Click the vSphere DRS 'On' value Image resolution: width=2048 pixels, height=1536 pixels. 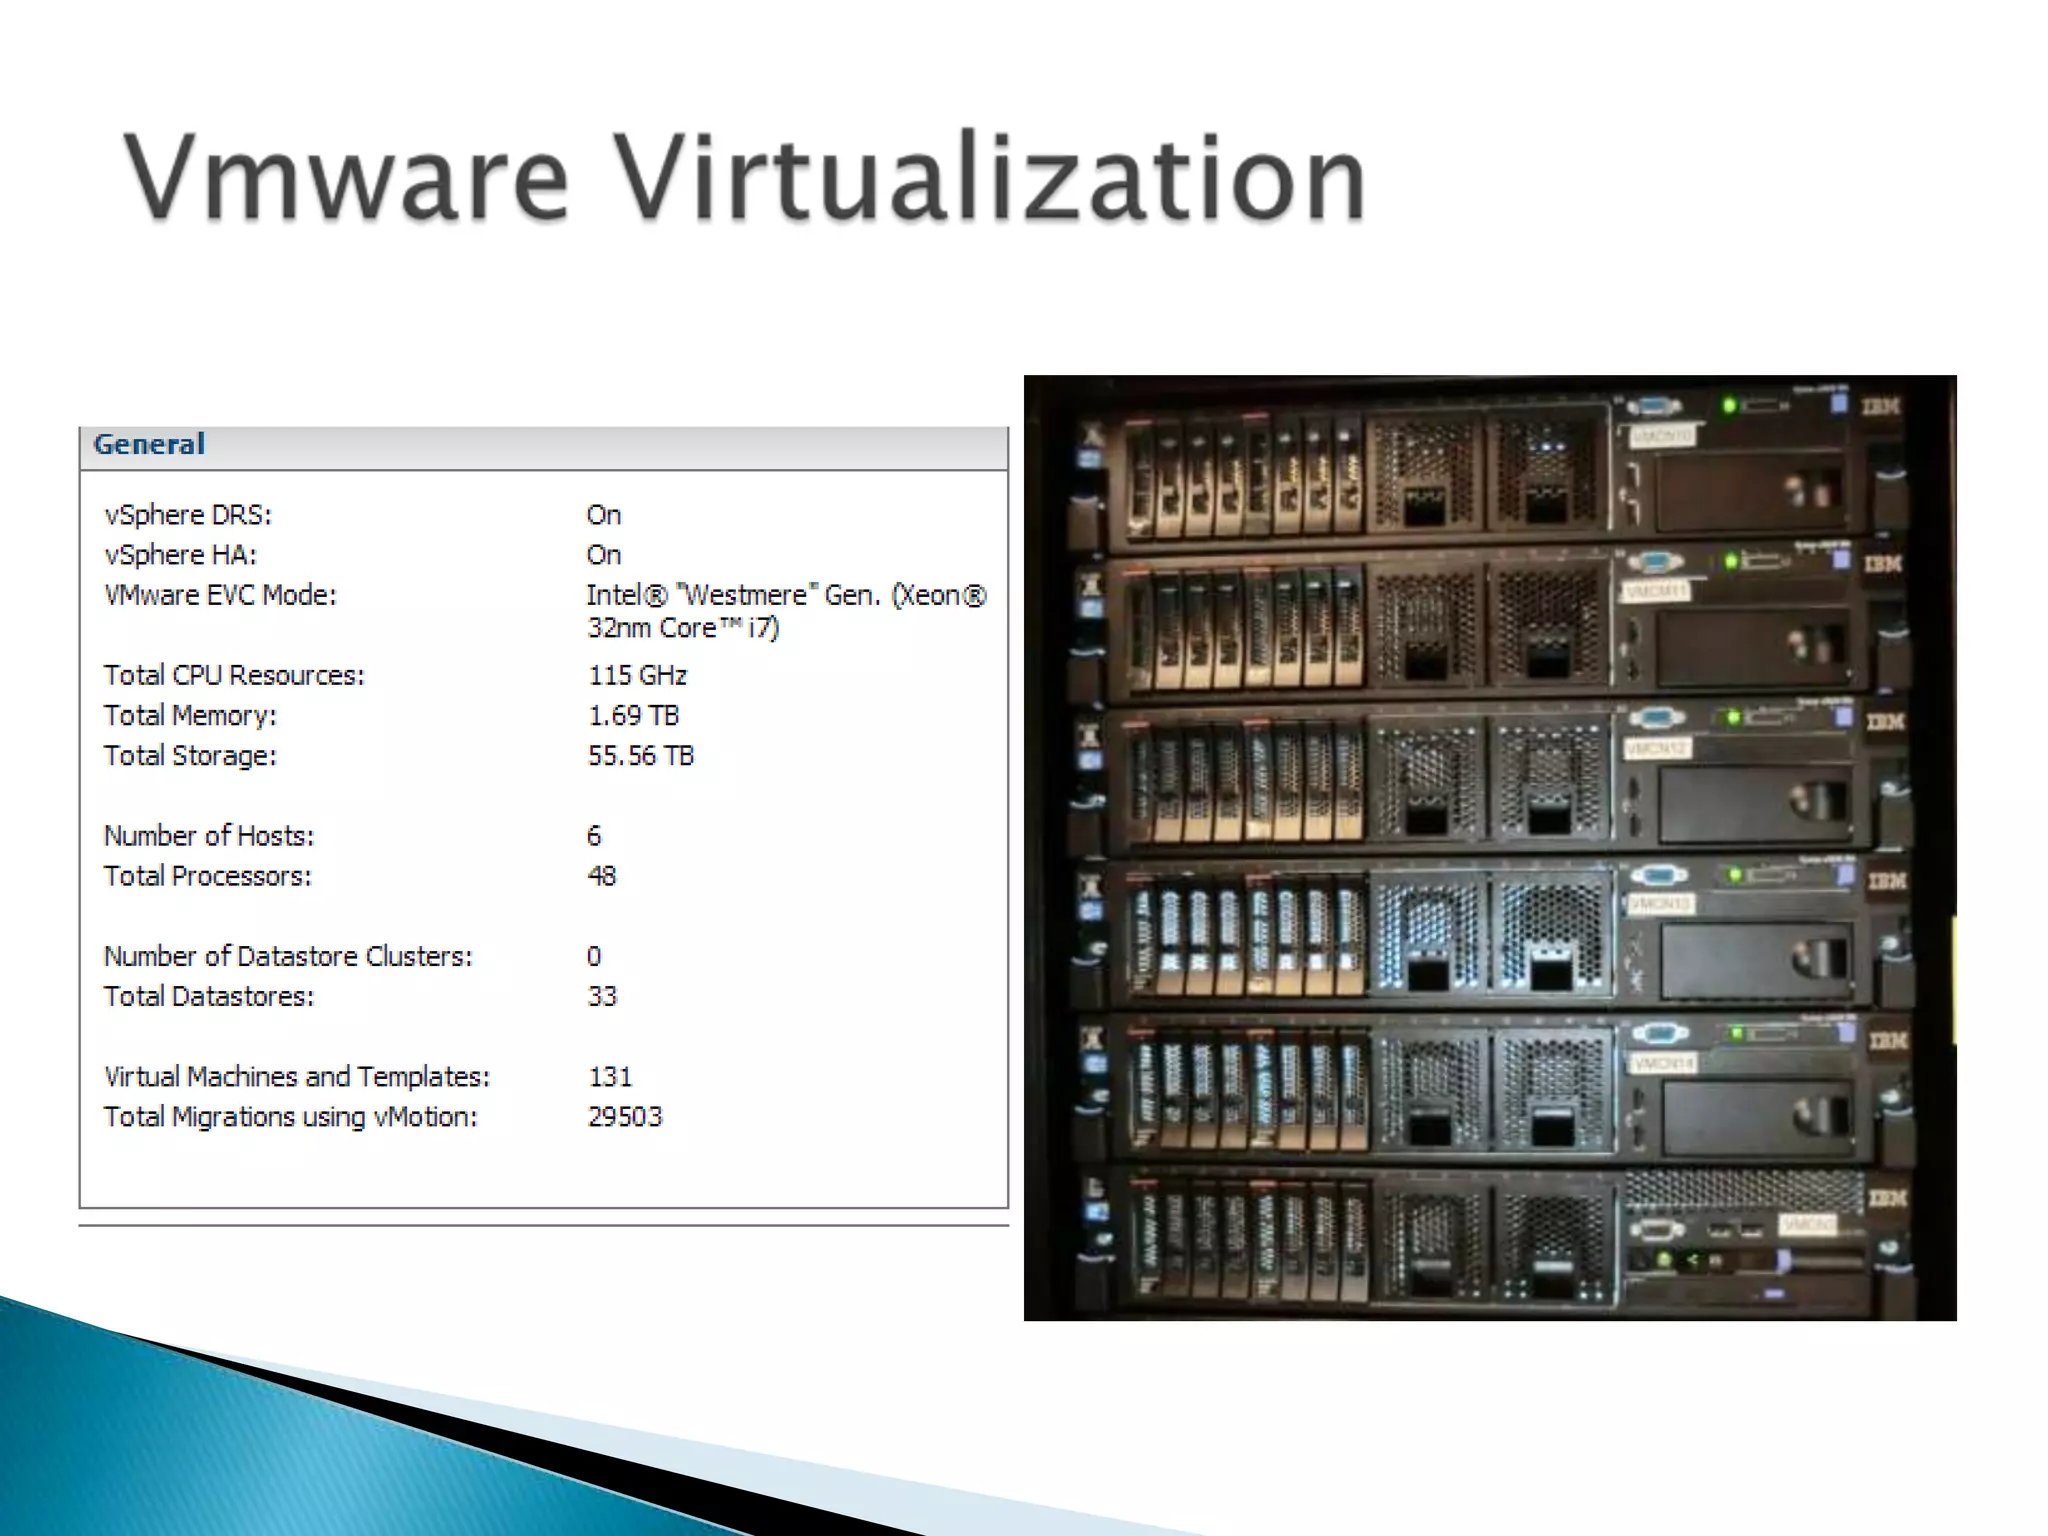tap(603, 515)
